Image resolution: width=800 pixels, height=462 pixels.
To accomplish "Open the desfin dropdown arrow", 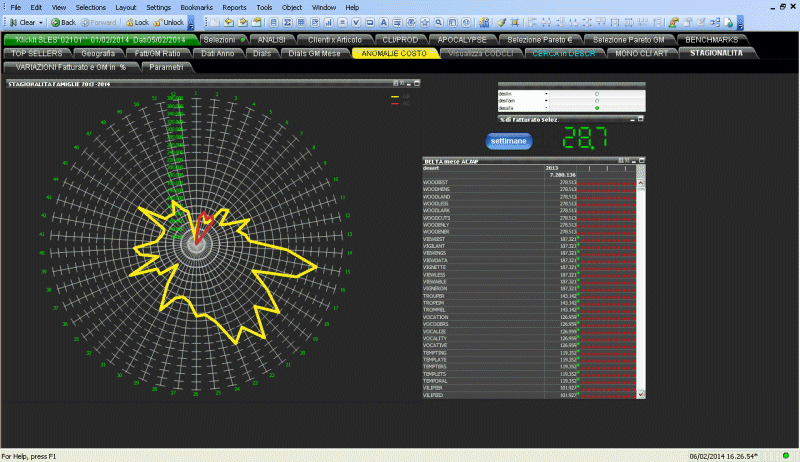I will pyautogui.click(x=546, y=94).
